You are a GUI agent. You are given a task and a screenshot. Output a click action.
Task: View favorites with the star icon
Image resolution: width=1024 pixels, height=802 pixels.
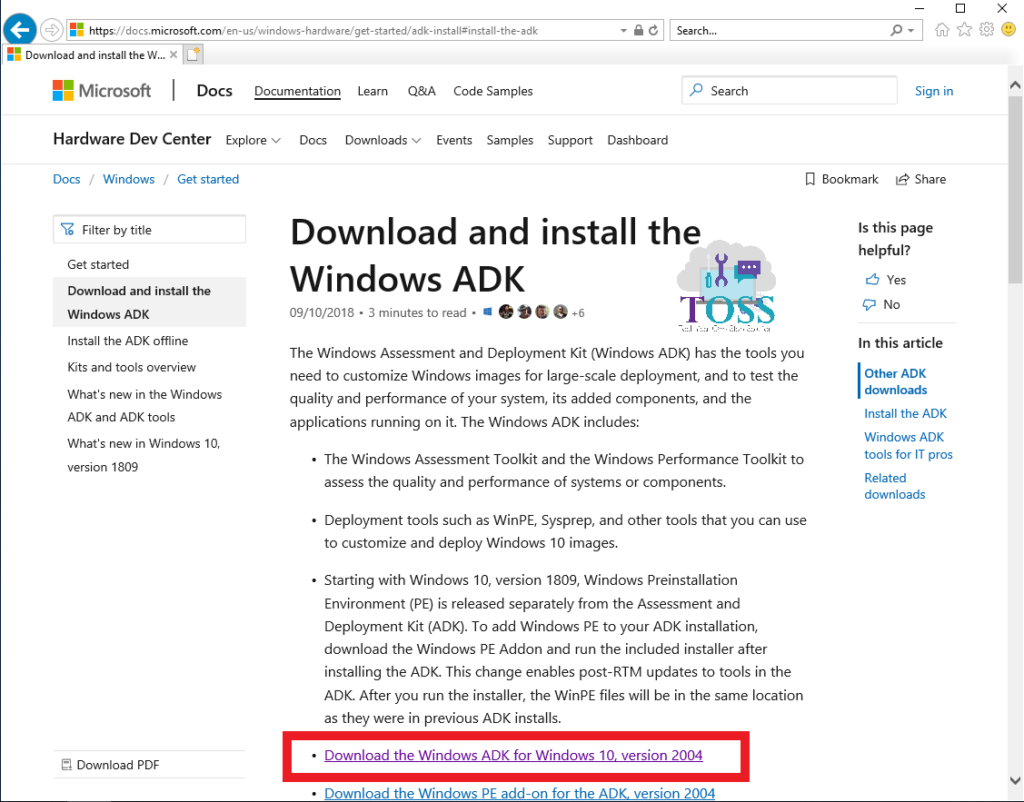coord(963,30)
